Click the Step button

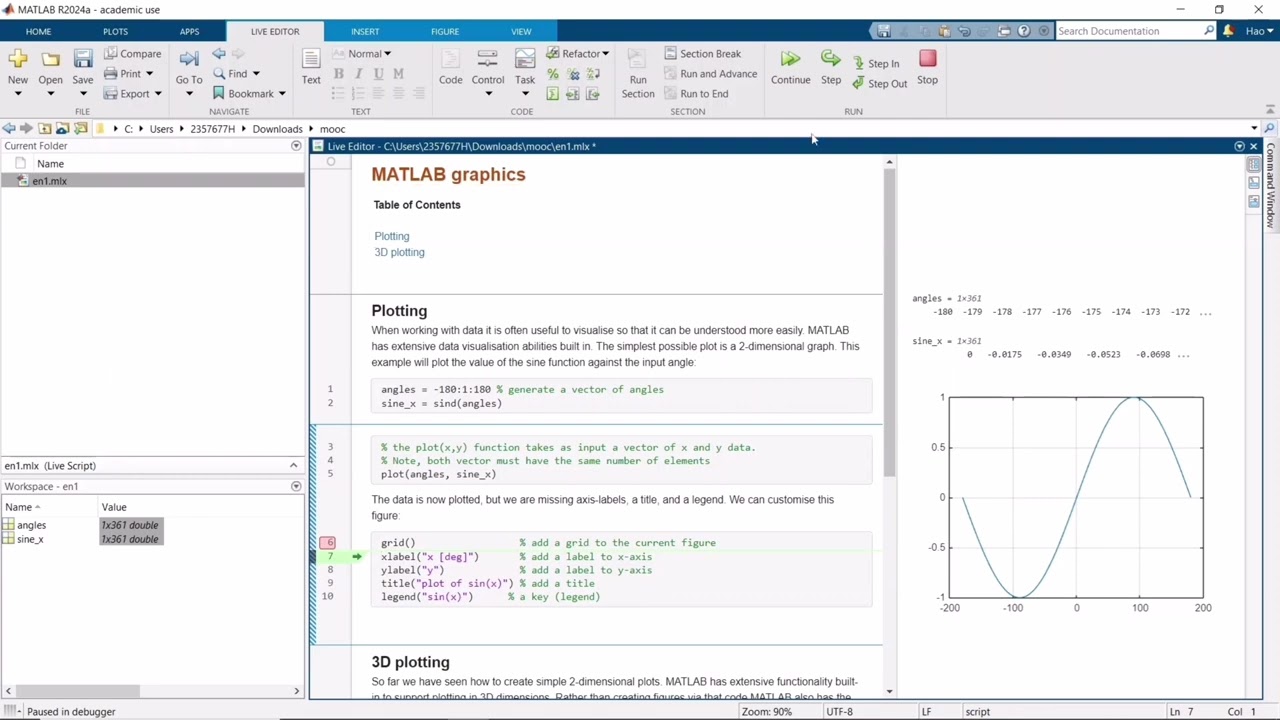(831, 68)
